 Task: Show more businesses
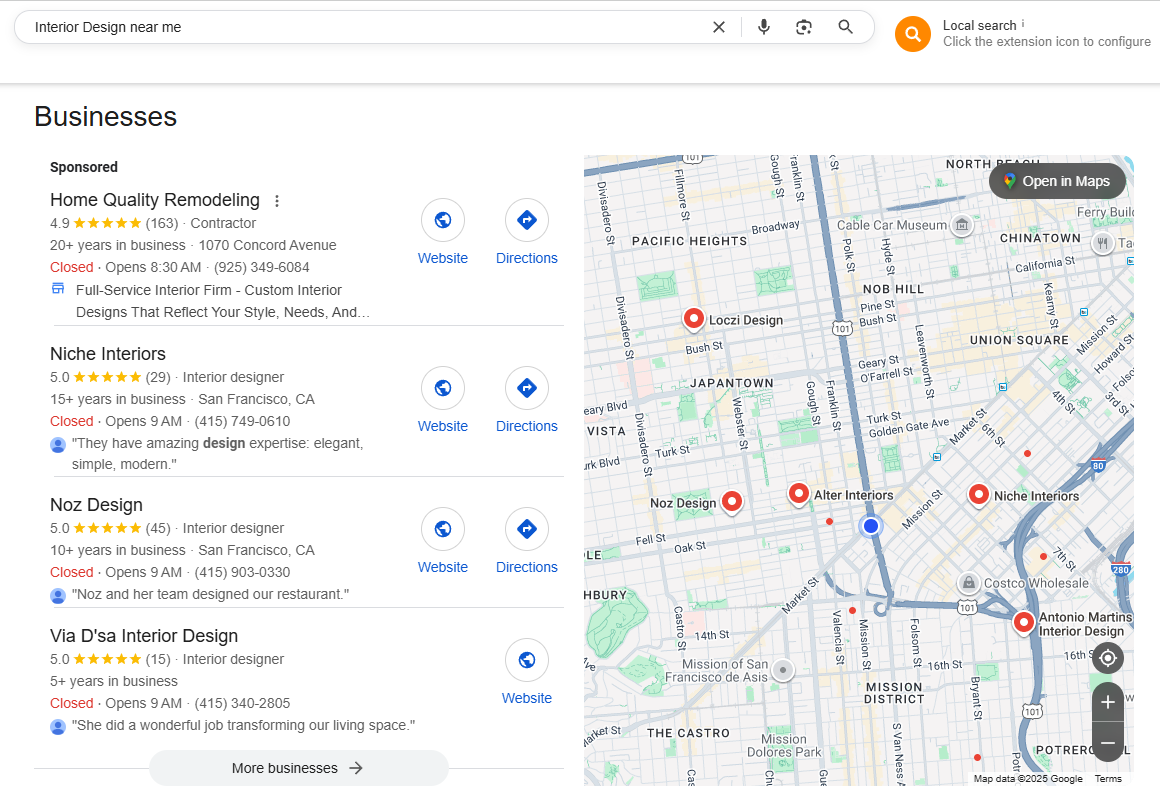pyautogui.click(x=298, y=768)
